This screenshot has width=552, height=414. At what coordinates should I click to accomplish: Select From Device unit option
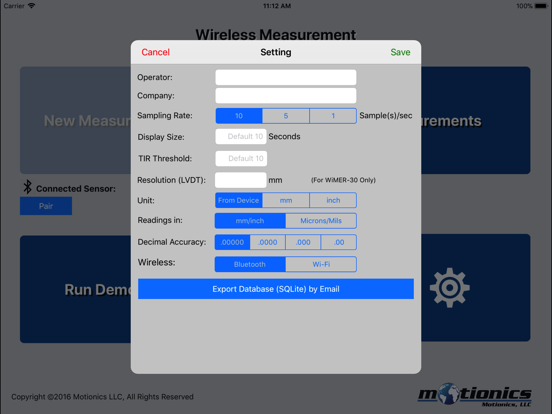239,200
